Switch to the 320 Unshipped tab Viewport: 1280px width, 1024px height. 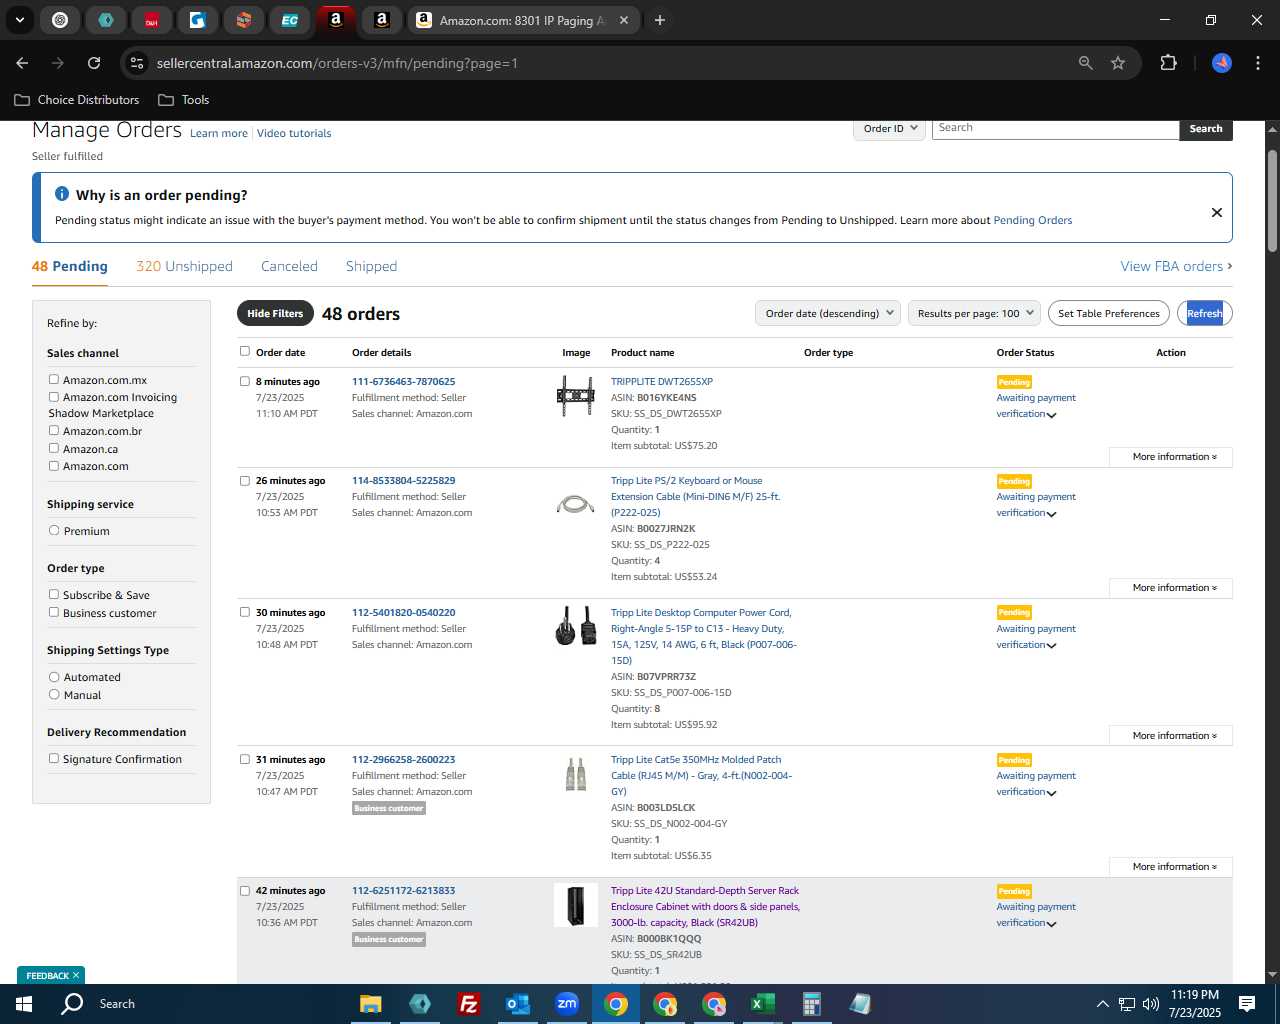point(184,266)
